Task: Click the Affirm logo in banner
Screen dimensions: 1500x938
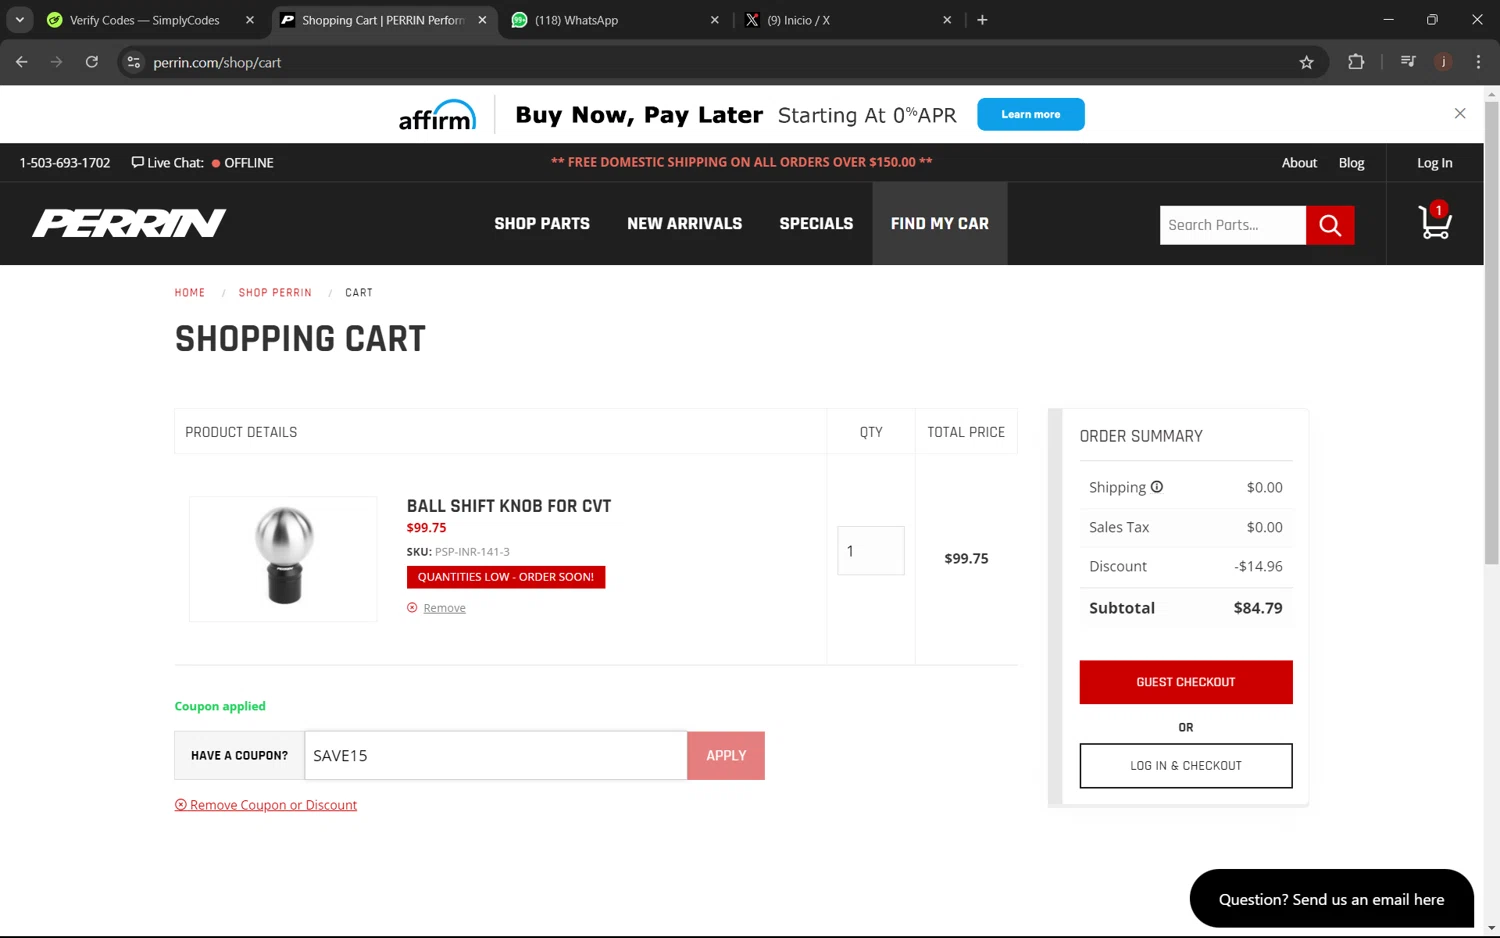Action: [437, 115]
